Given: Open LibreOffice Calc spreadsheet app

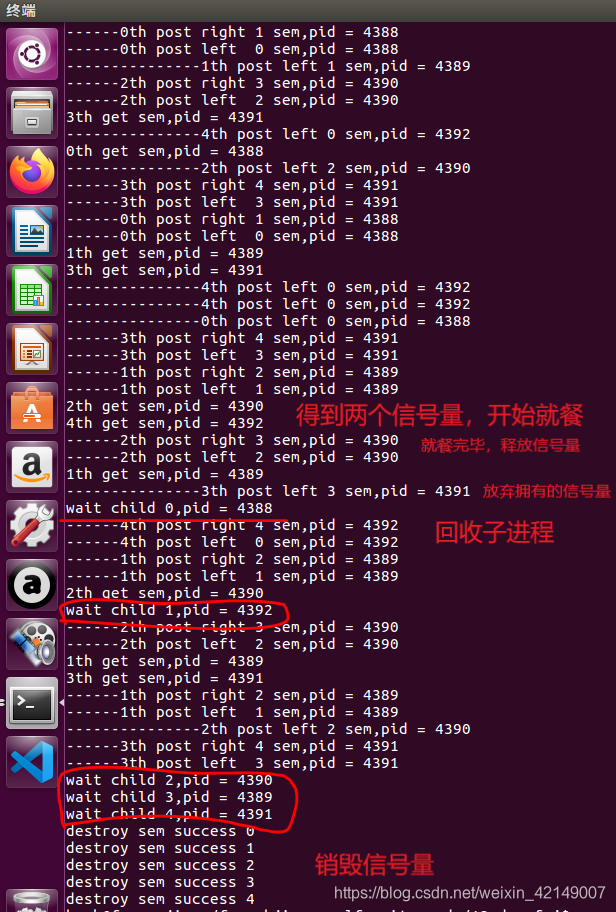Looking at the screenshot, I should click(32, 290).
